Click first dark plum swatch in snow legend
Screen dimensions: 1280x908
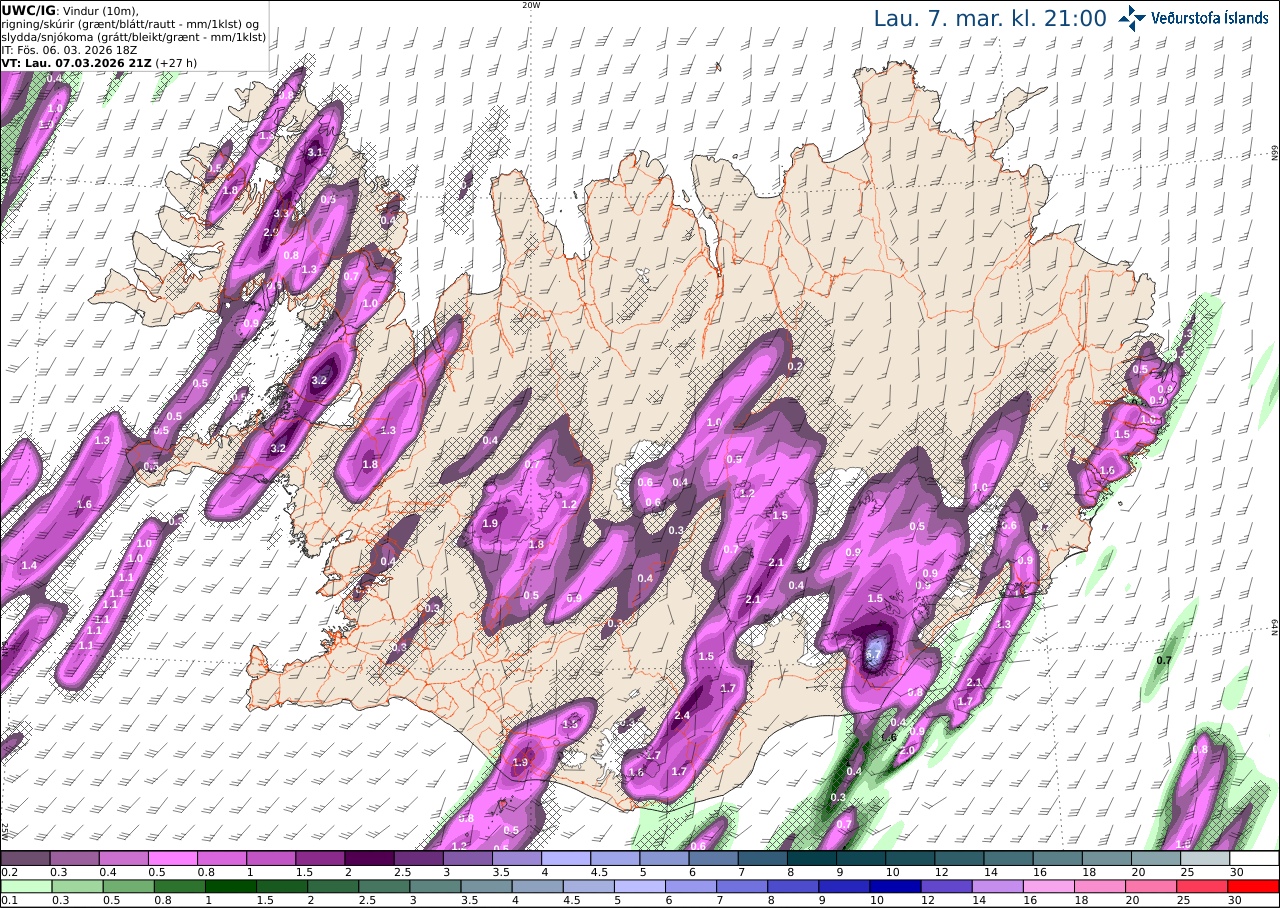25,858
